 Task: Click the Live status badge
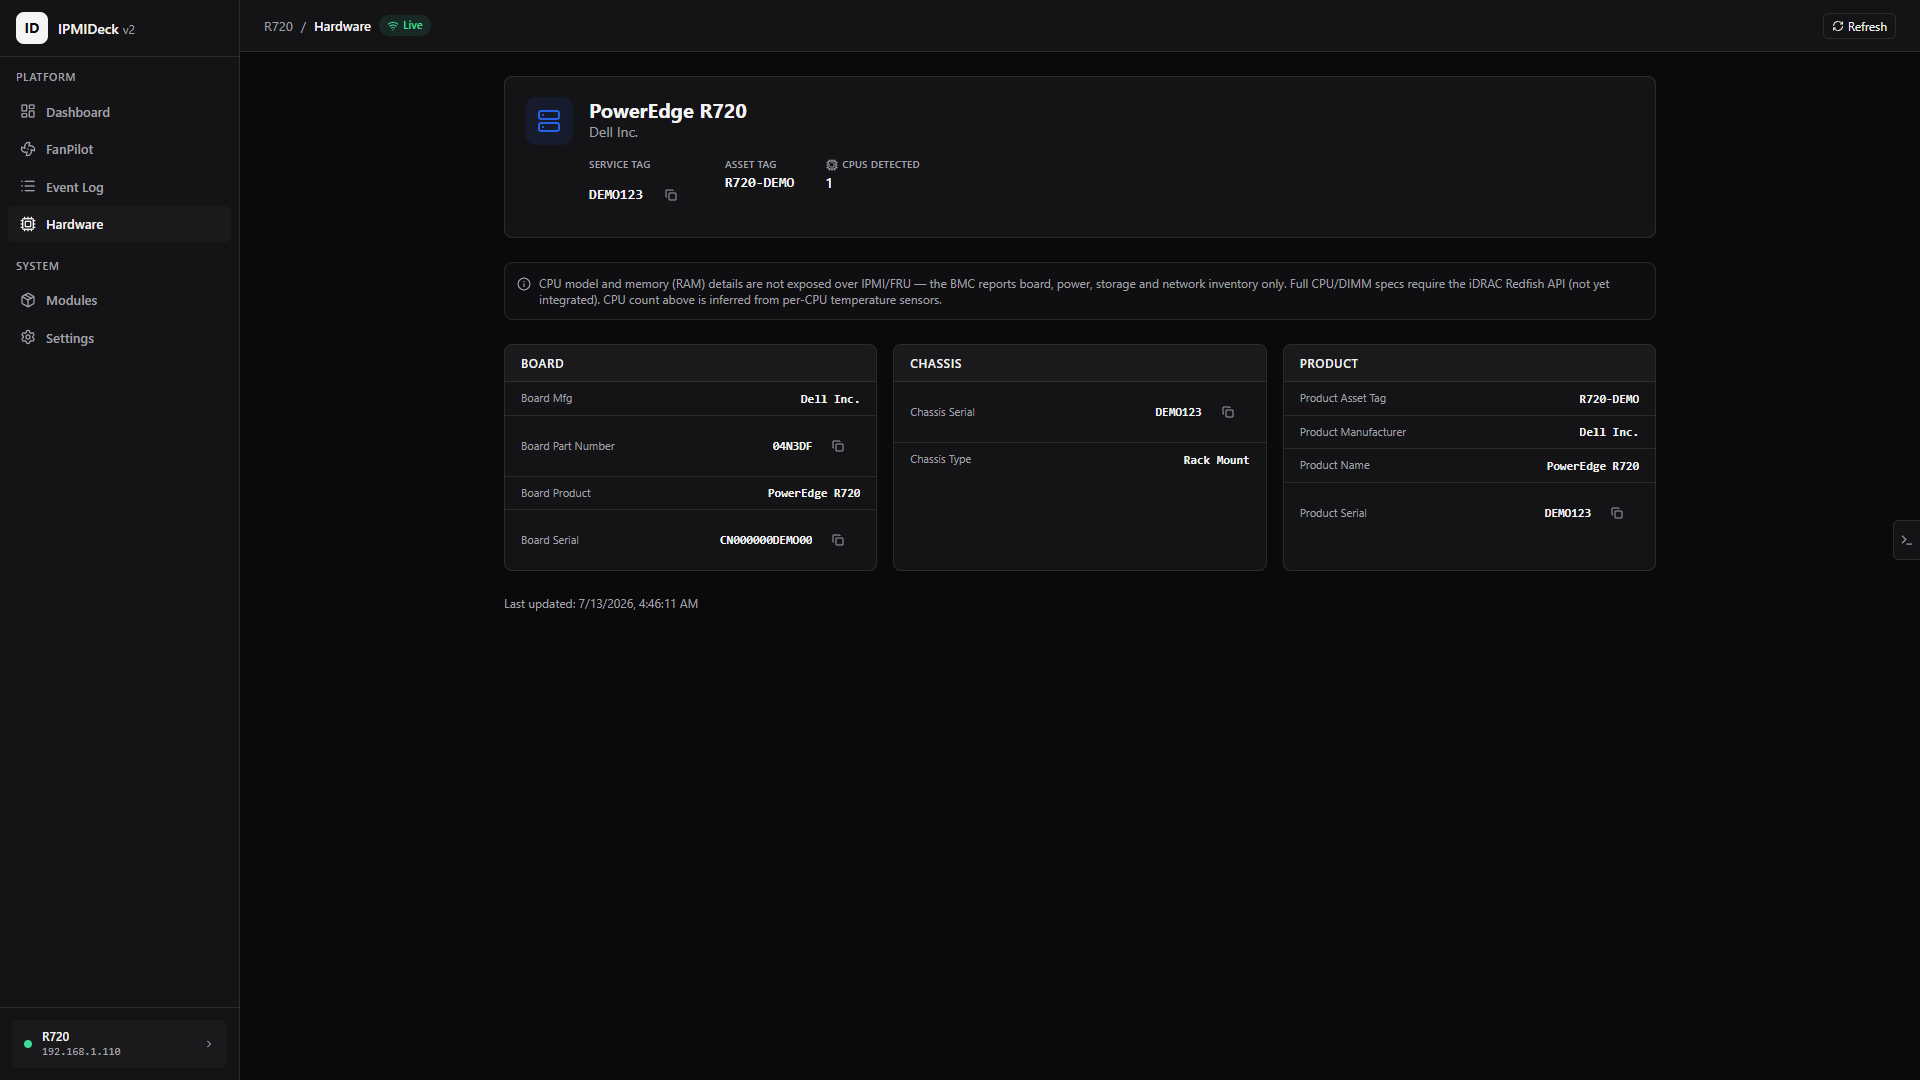[405, 25]
